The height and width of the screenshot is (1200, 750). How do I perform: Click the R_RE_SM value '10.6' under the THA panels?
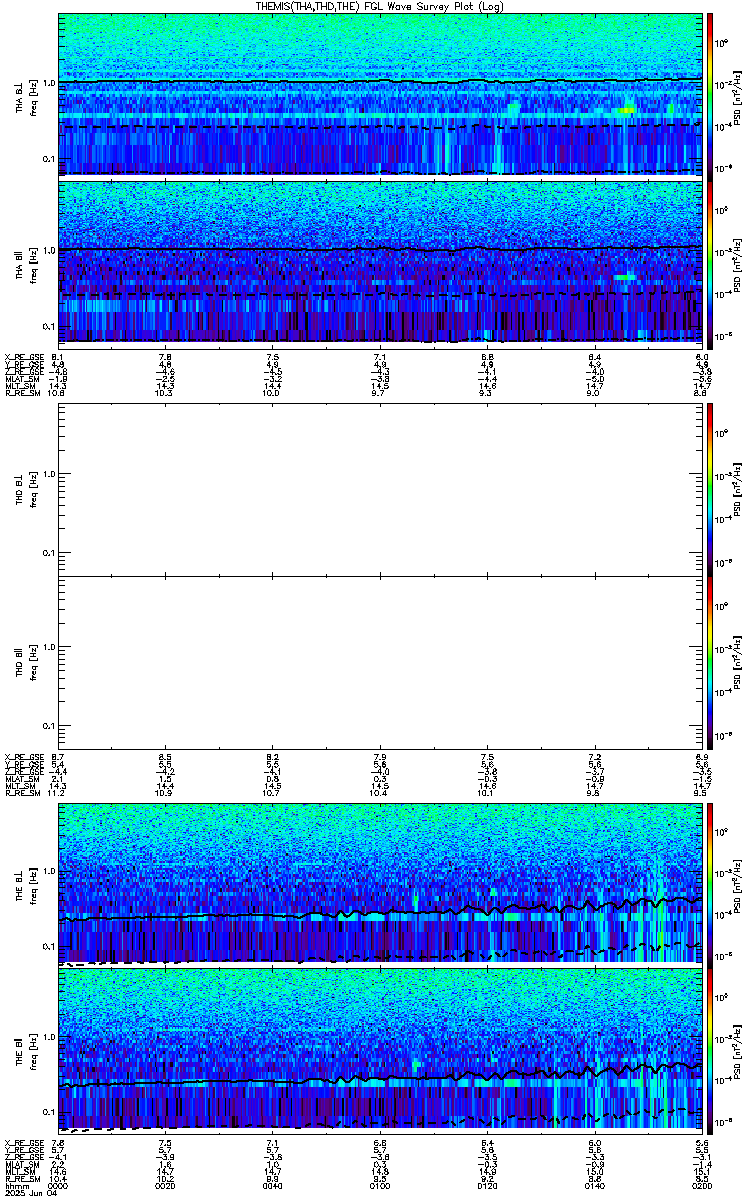coord(58,394)
